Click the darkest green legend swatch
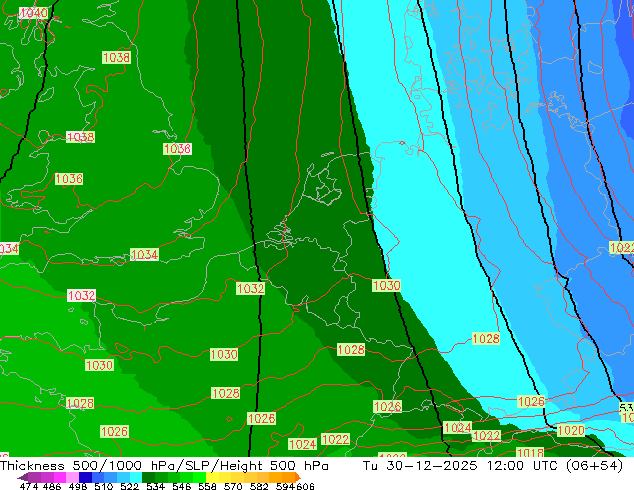Image resolution: width=634 pixels, height=490 pixels. pos(148,477)
